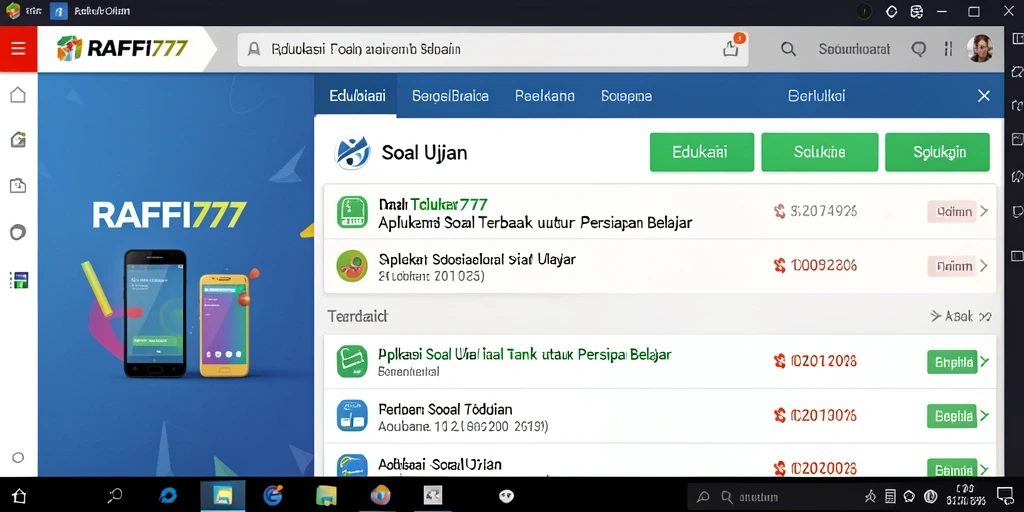
Task: Switch to the SeigeiBraica tab
Action: pyautogui.click(x=450, y=96)
